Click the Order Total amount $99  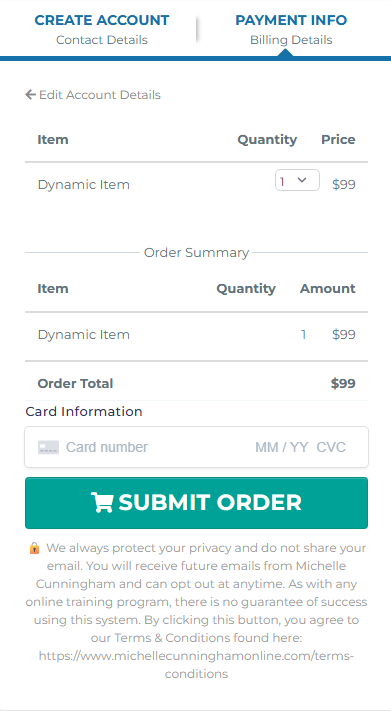click(343, 384)
